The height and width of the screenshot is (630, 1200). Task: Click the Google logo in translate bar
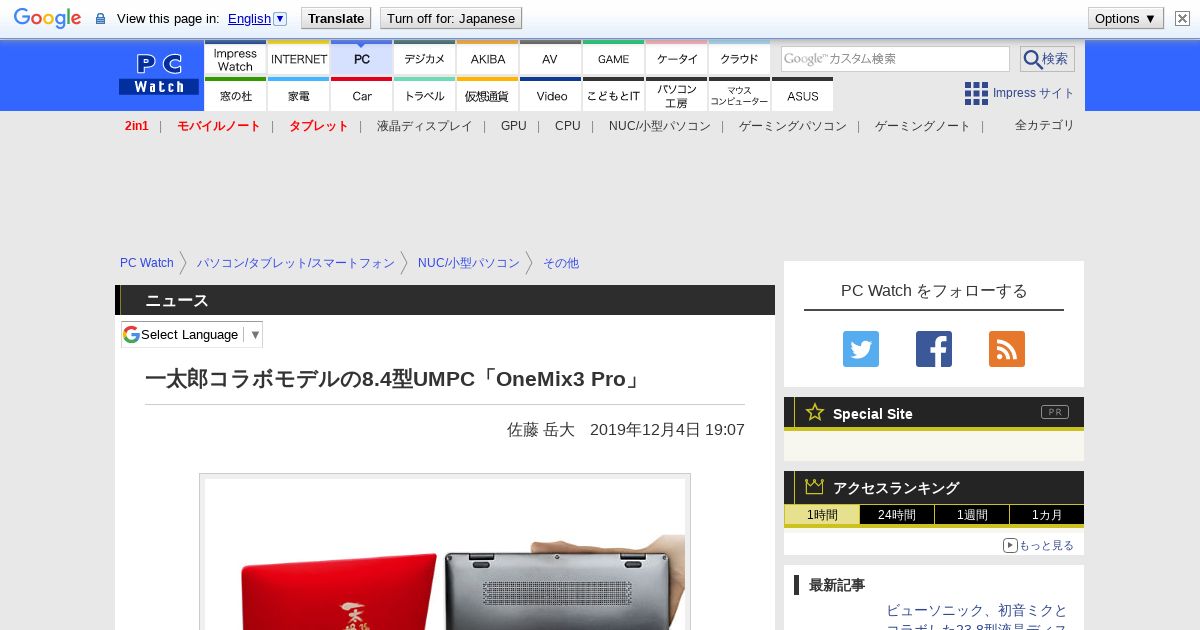47,18
